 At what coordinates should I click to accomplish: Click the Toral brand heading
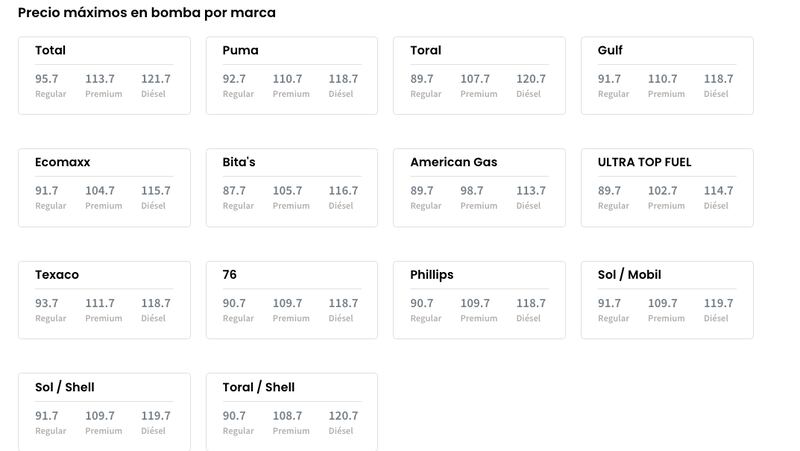[426, 50]
